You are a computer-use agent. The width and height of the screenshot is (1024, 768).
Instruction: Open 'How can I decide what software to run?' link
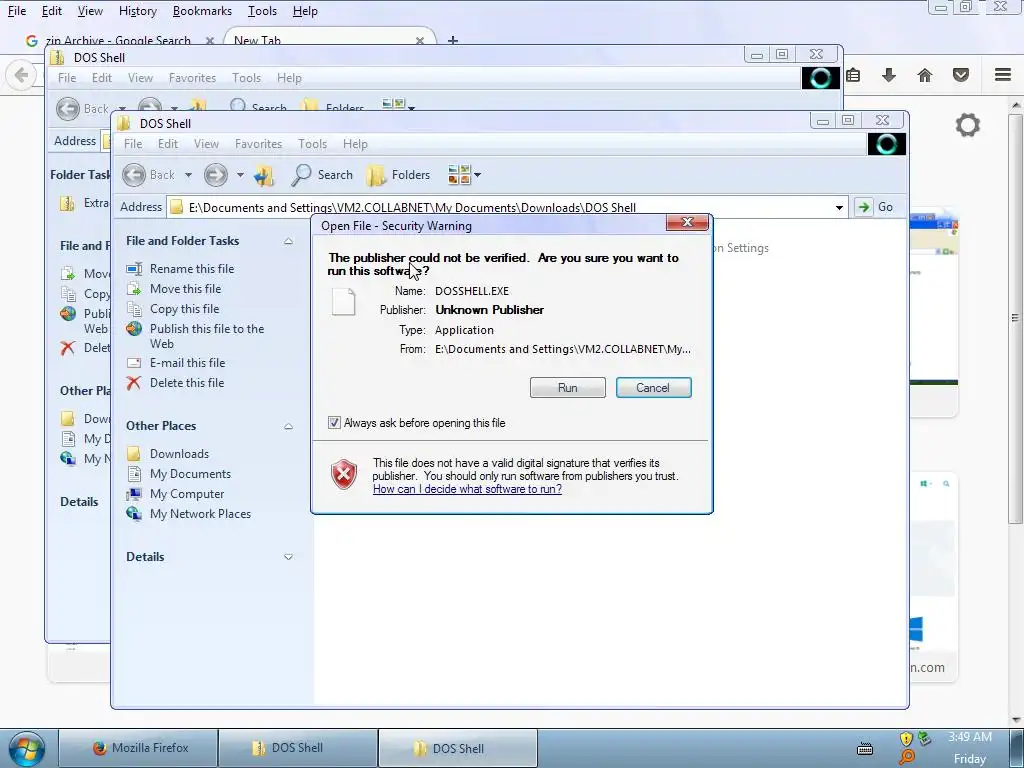pos(467,489)
